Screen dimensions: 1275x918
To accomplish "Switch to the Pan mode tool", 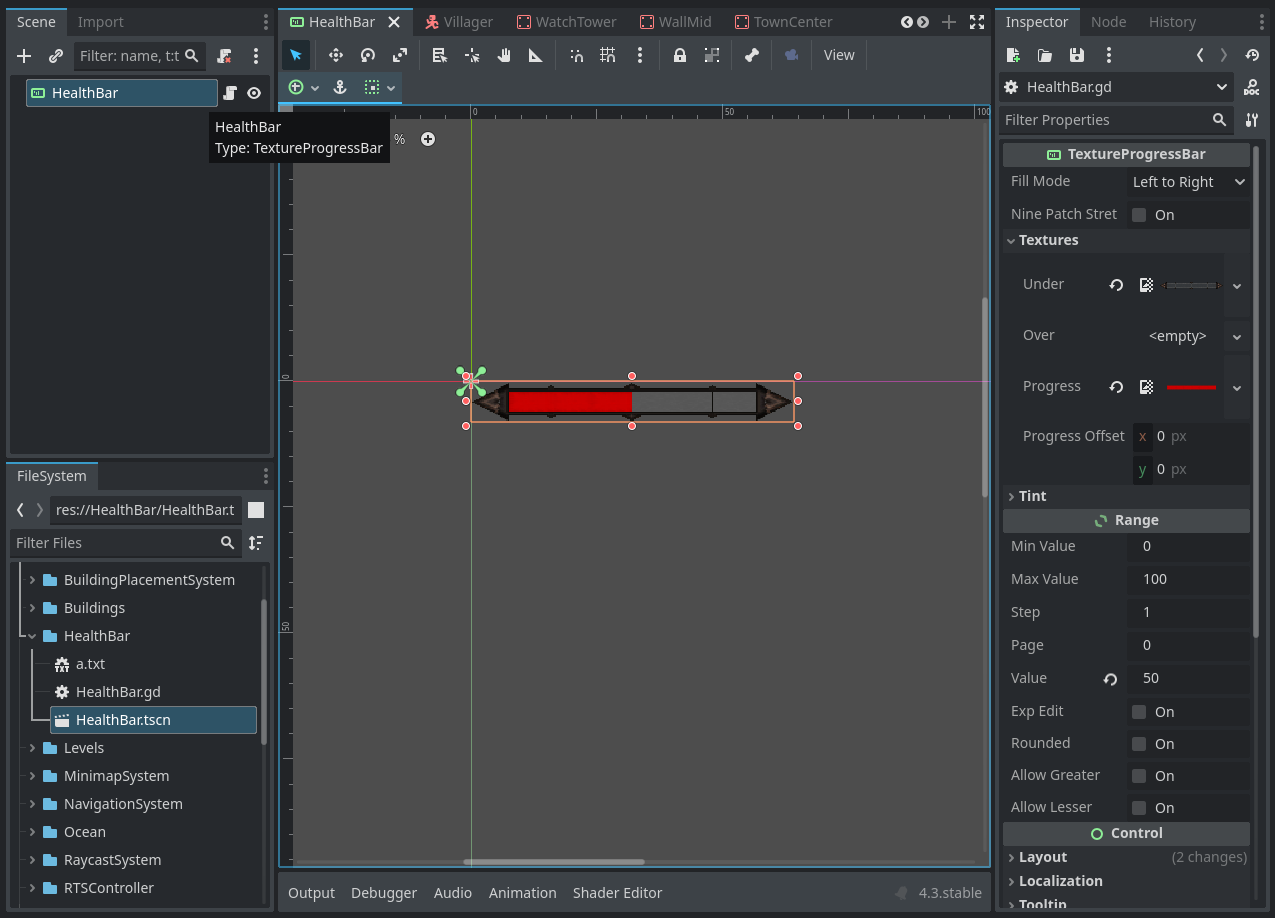I will point(504,55).
